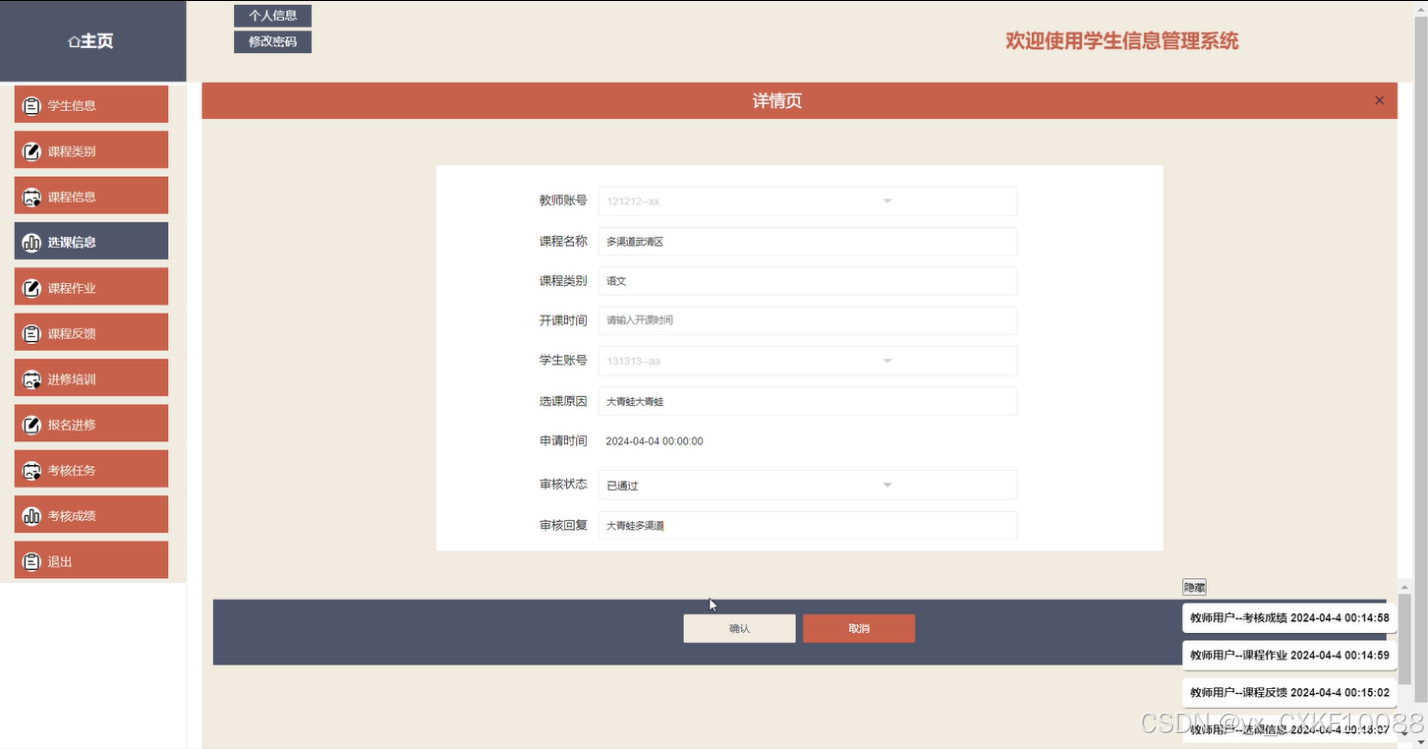The image size is (1428, 749).
Task: Click the 报名进修 edit icon
Action: tap(31, 424)
